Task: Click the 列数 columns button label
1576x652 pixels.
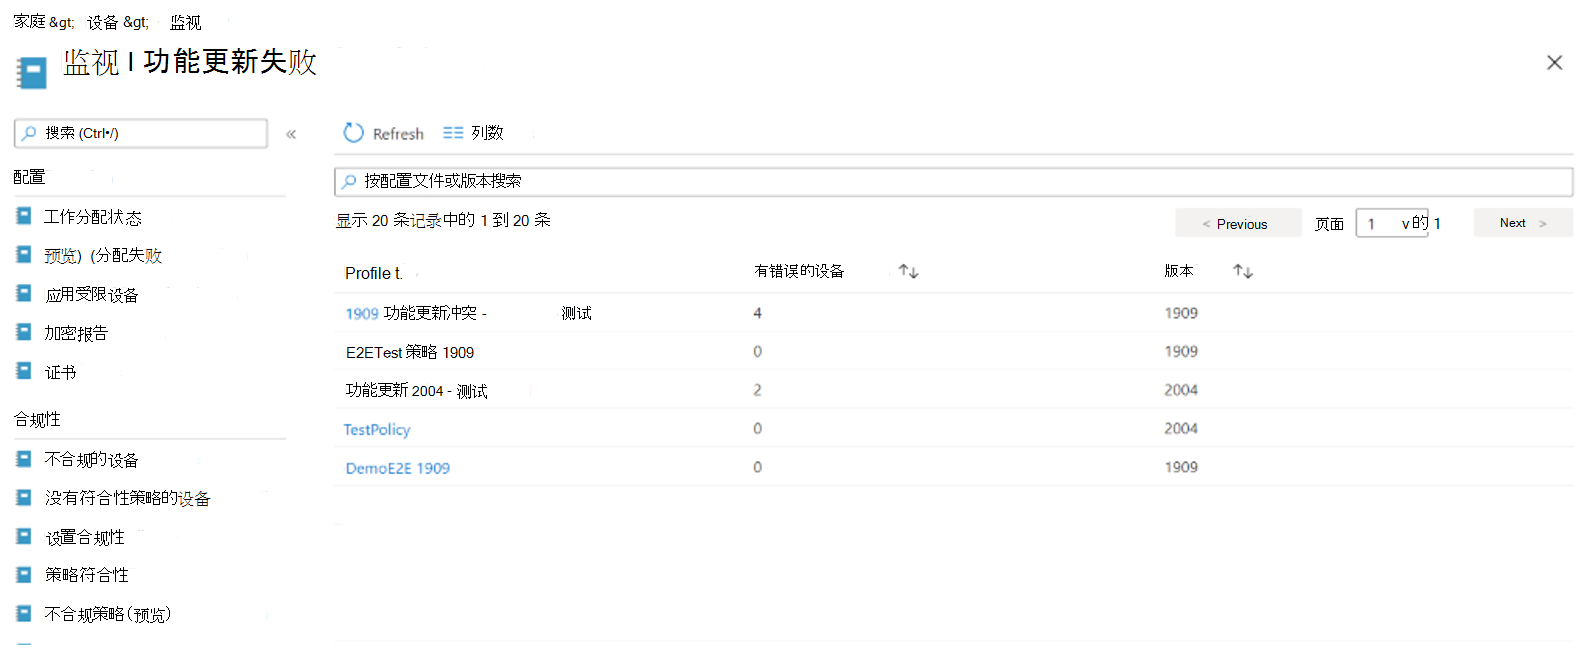Action: tap(487, 133)
